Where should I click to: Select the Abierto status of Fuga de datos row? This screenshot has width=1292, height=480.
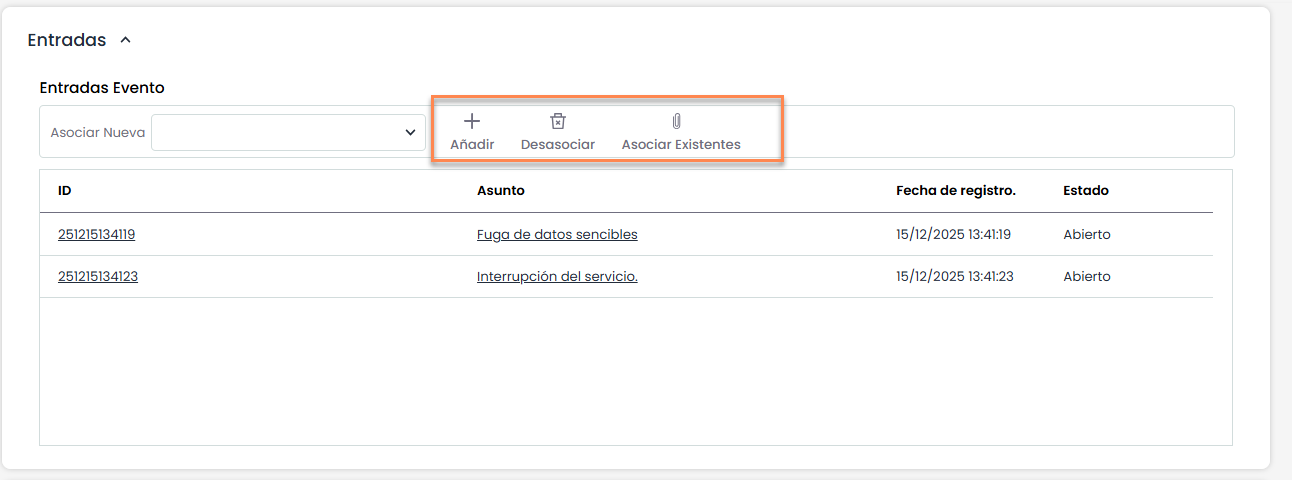1086,235
